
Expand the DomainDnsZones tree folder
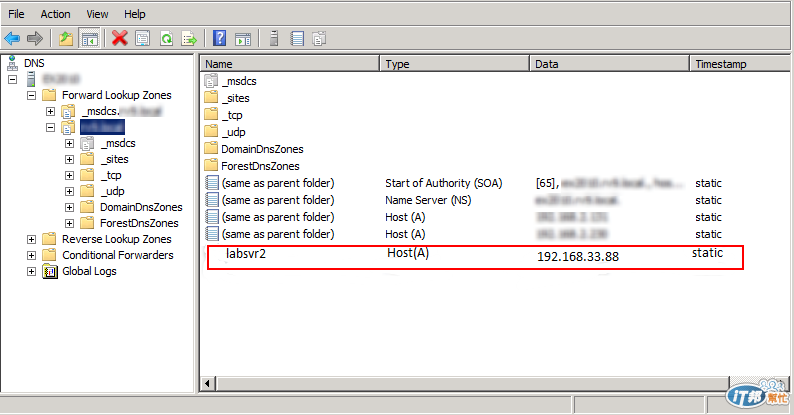pyautogui.click(x=69, y=208)
